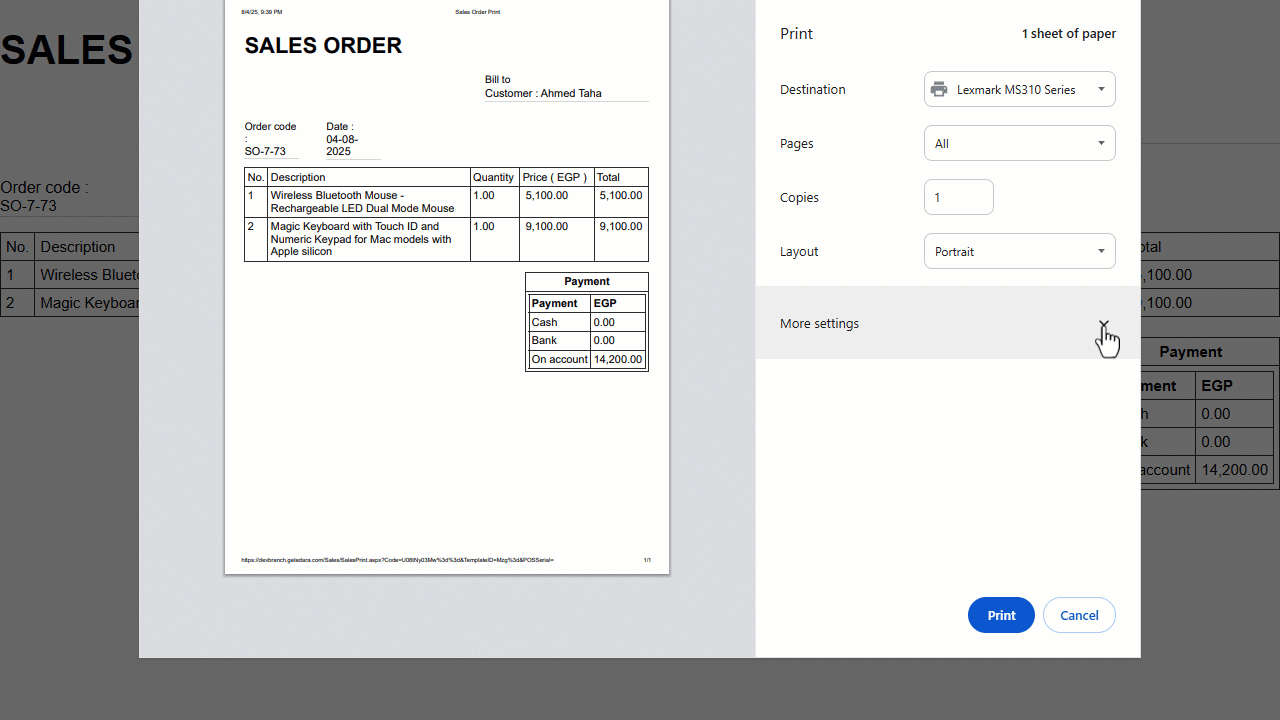Cancel the print dialog
Image resolution: width=1280 pixels, height=720 pixels.
1079,615
